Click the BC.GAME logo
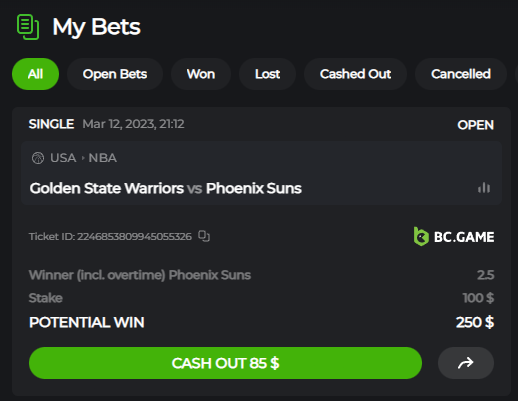This screenshot has width=518, height=401. [454, 237]
